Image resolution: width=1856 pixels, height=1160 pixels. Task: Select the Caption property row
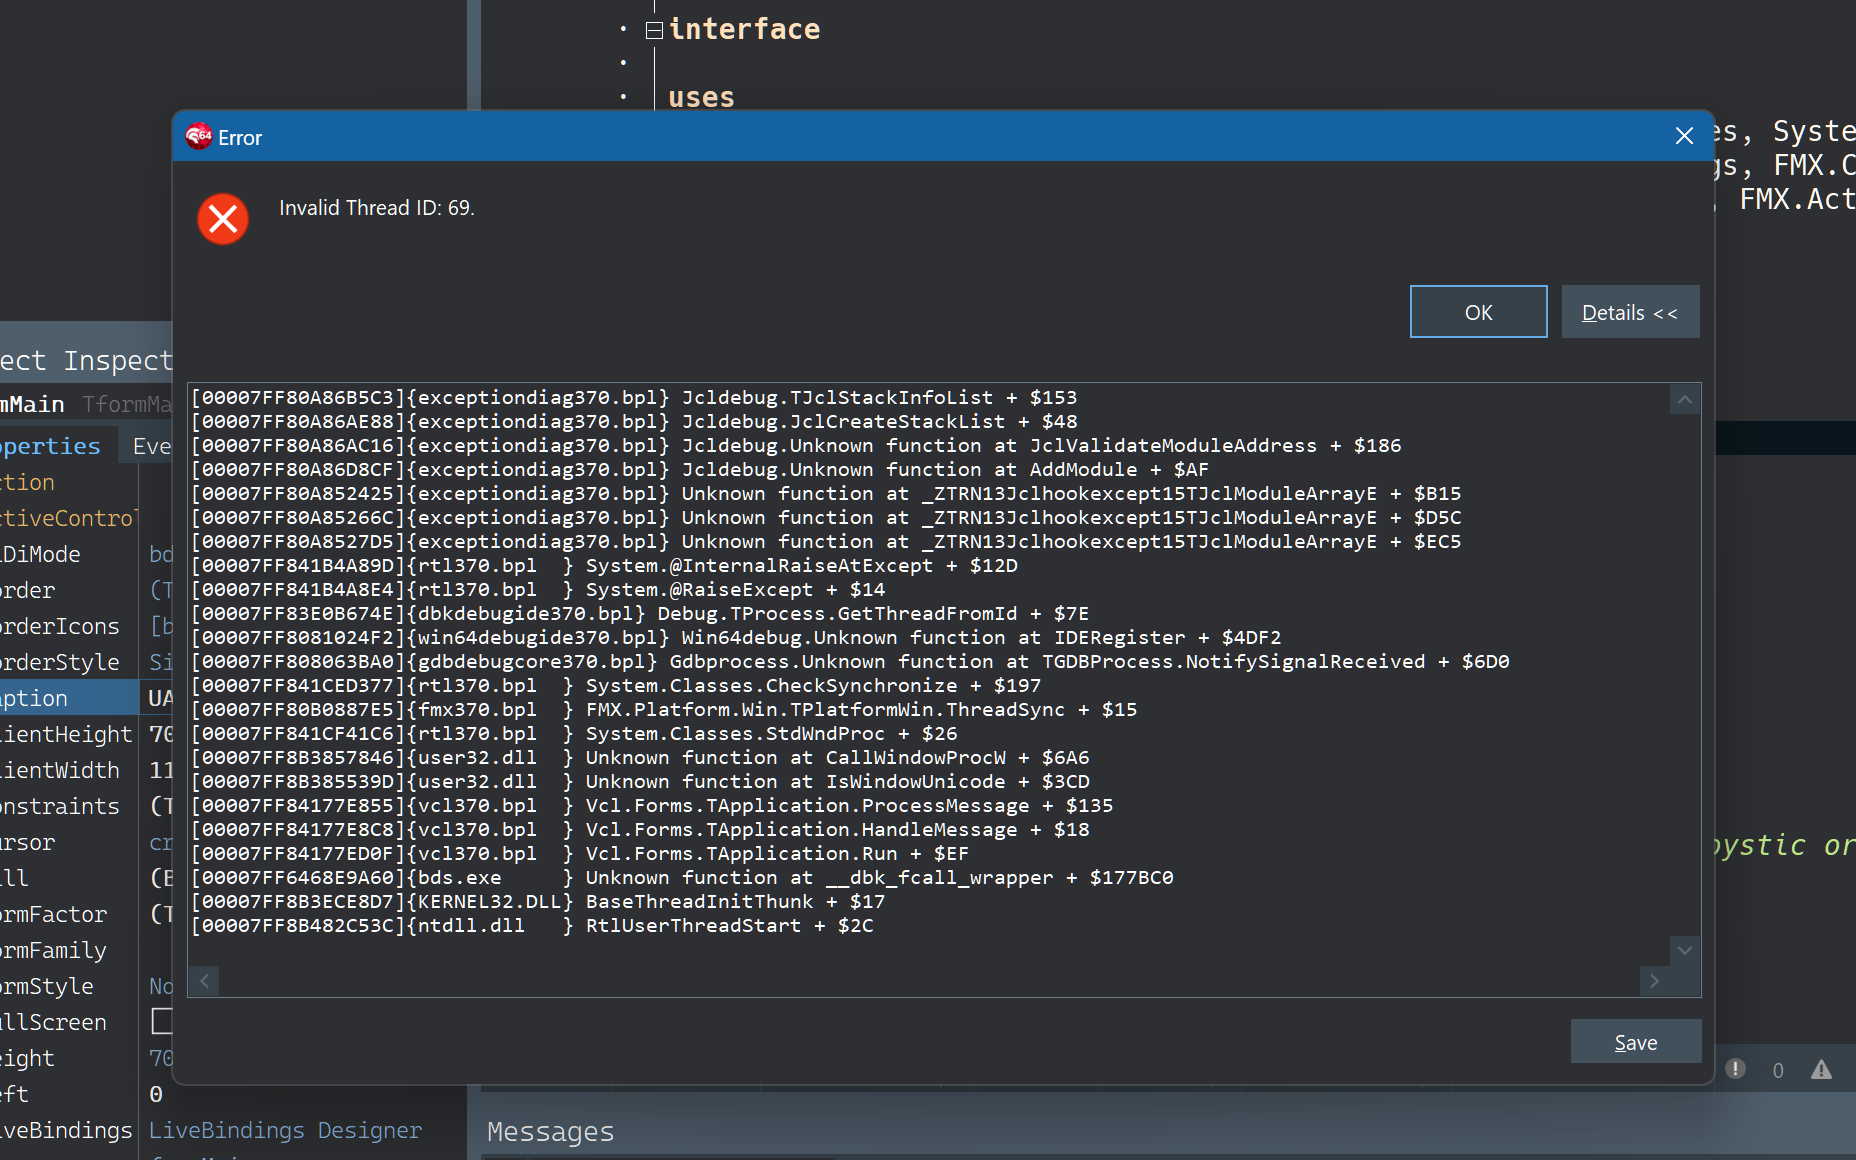(x=60, y=698)
